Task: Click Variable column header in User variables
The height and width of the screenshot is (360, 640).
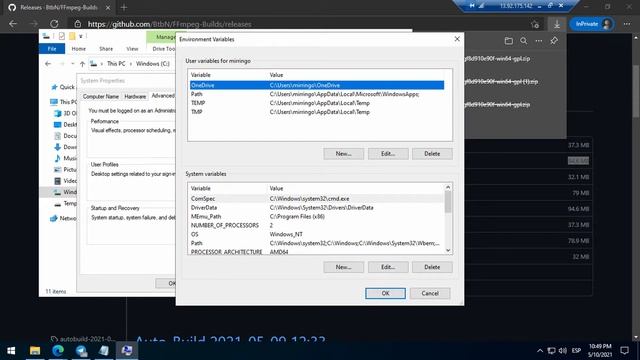Action: tap(227, 75)
